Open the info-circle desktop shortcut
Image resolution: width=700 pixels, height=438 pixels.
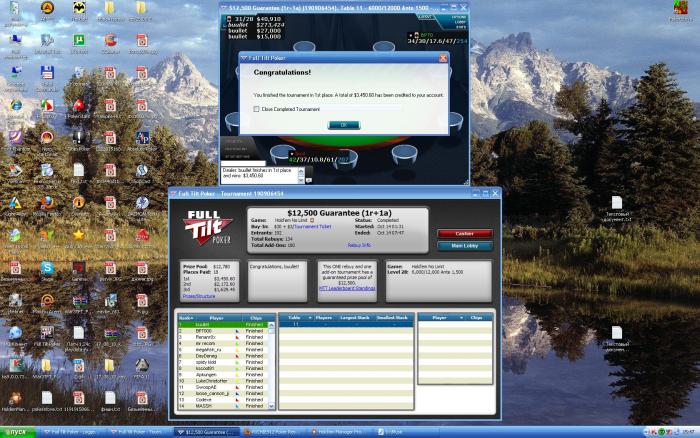click(x=79, y=203)
